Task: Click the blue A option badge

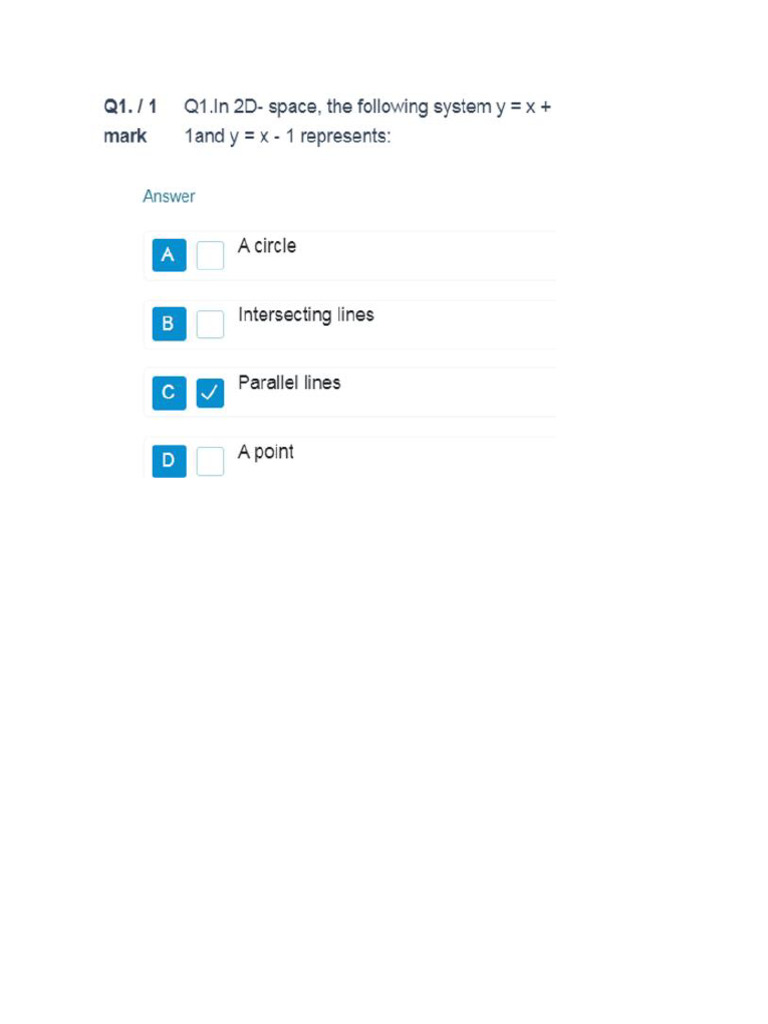Action: point(169,255)
